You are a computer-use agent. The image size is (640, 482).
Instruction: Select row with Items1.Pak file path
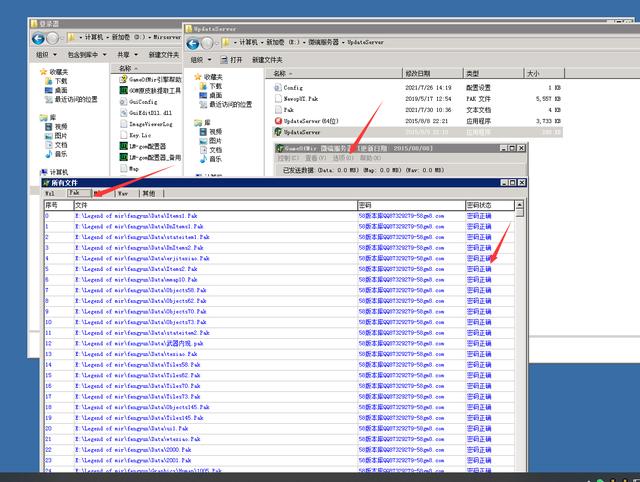click(200, 215)
